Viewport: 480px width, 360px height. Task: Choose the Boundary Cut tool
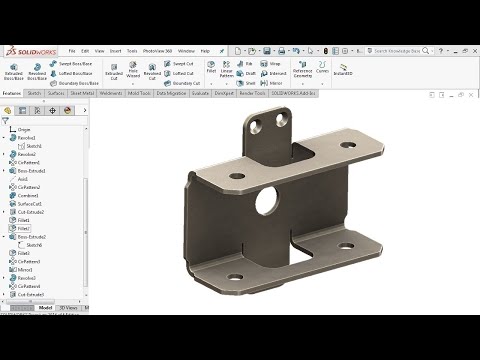[x=182, y=83]
